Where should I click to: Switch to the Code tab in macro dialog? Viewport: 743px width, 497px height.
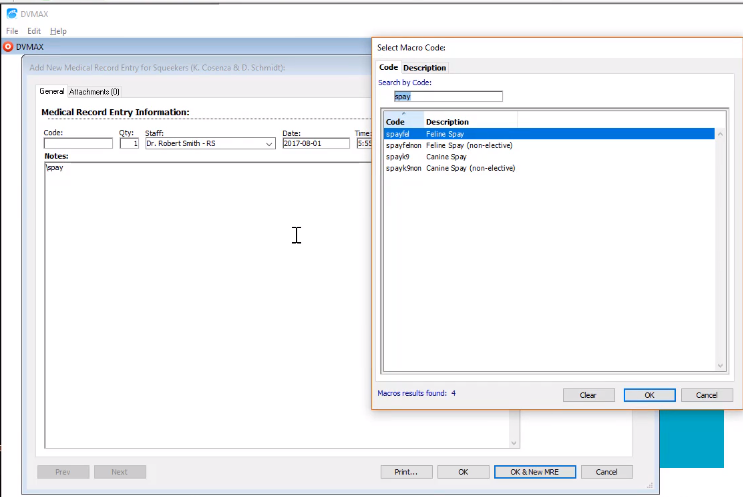(x=388, y=67)
